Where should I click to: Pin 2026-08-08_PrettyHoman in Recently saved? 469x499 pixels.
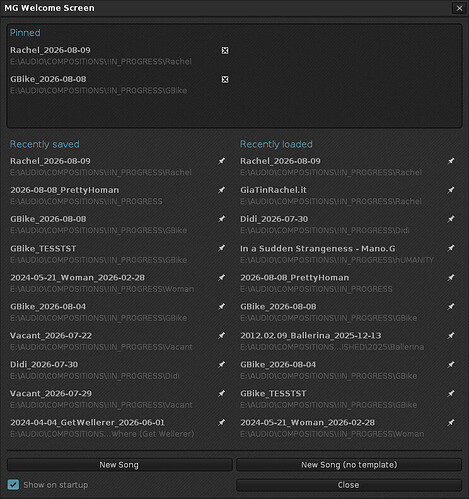click(221, 190)
